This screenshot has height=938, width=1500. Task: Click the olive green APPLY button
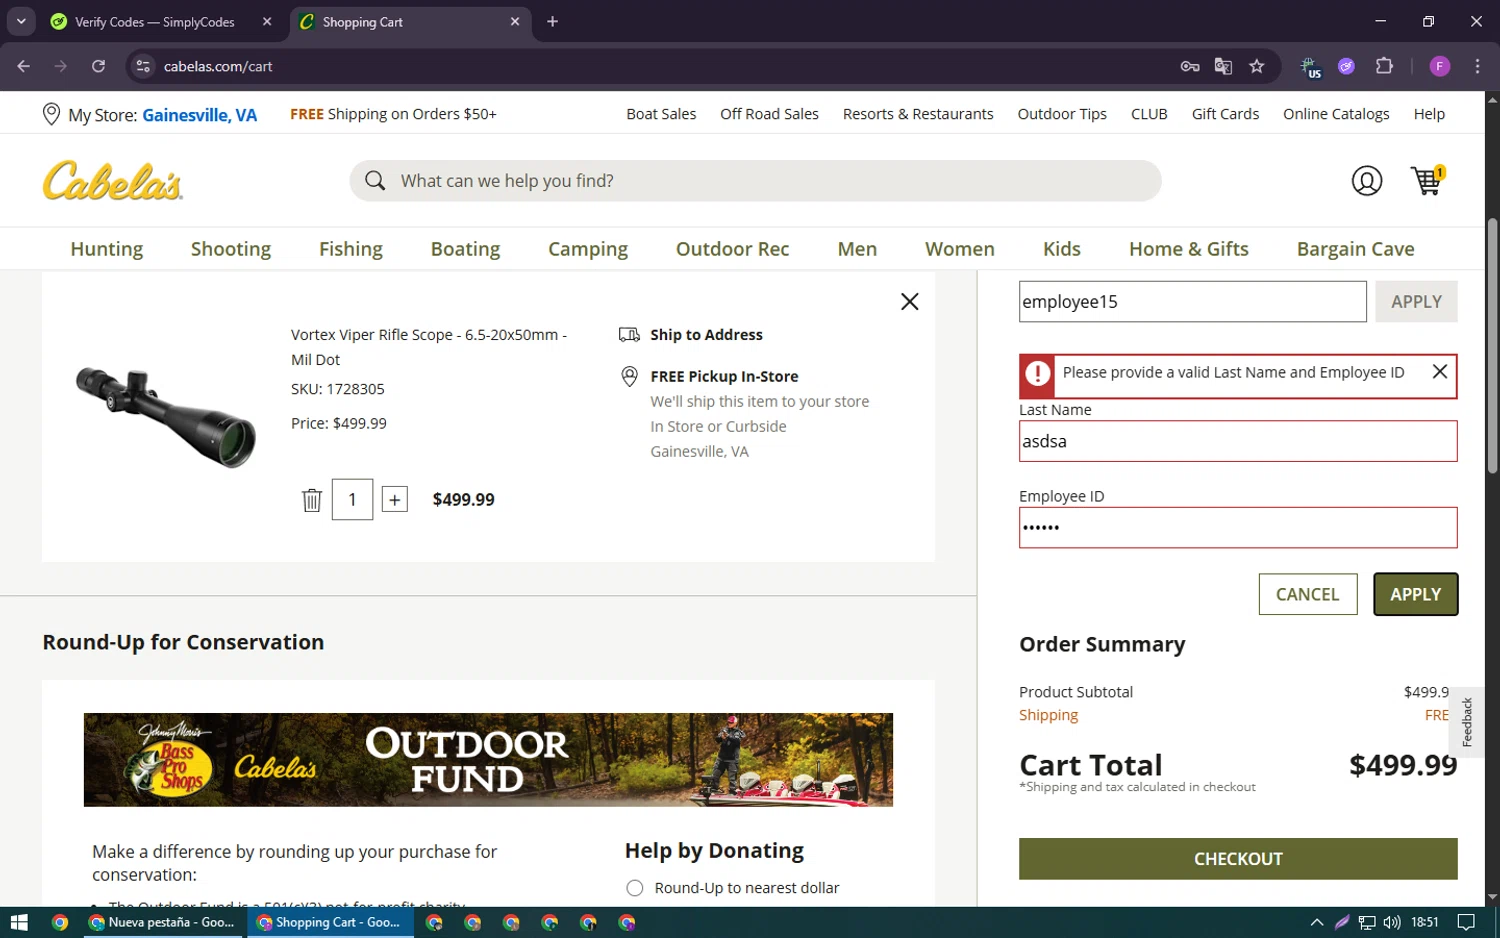1415,594
